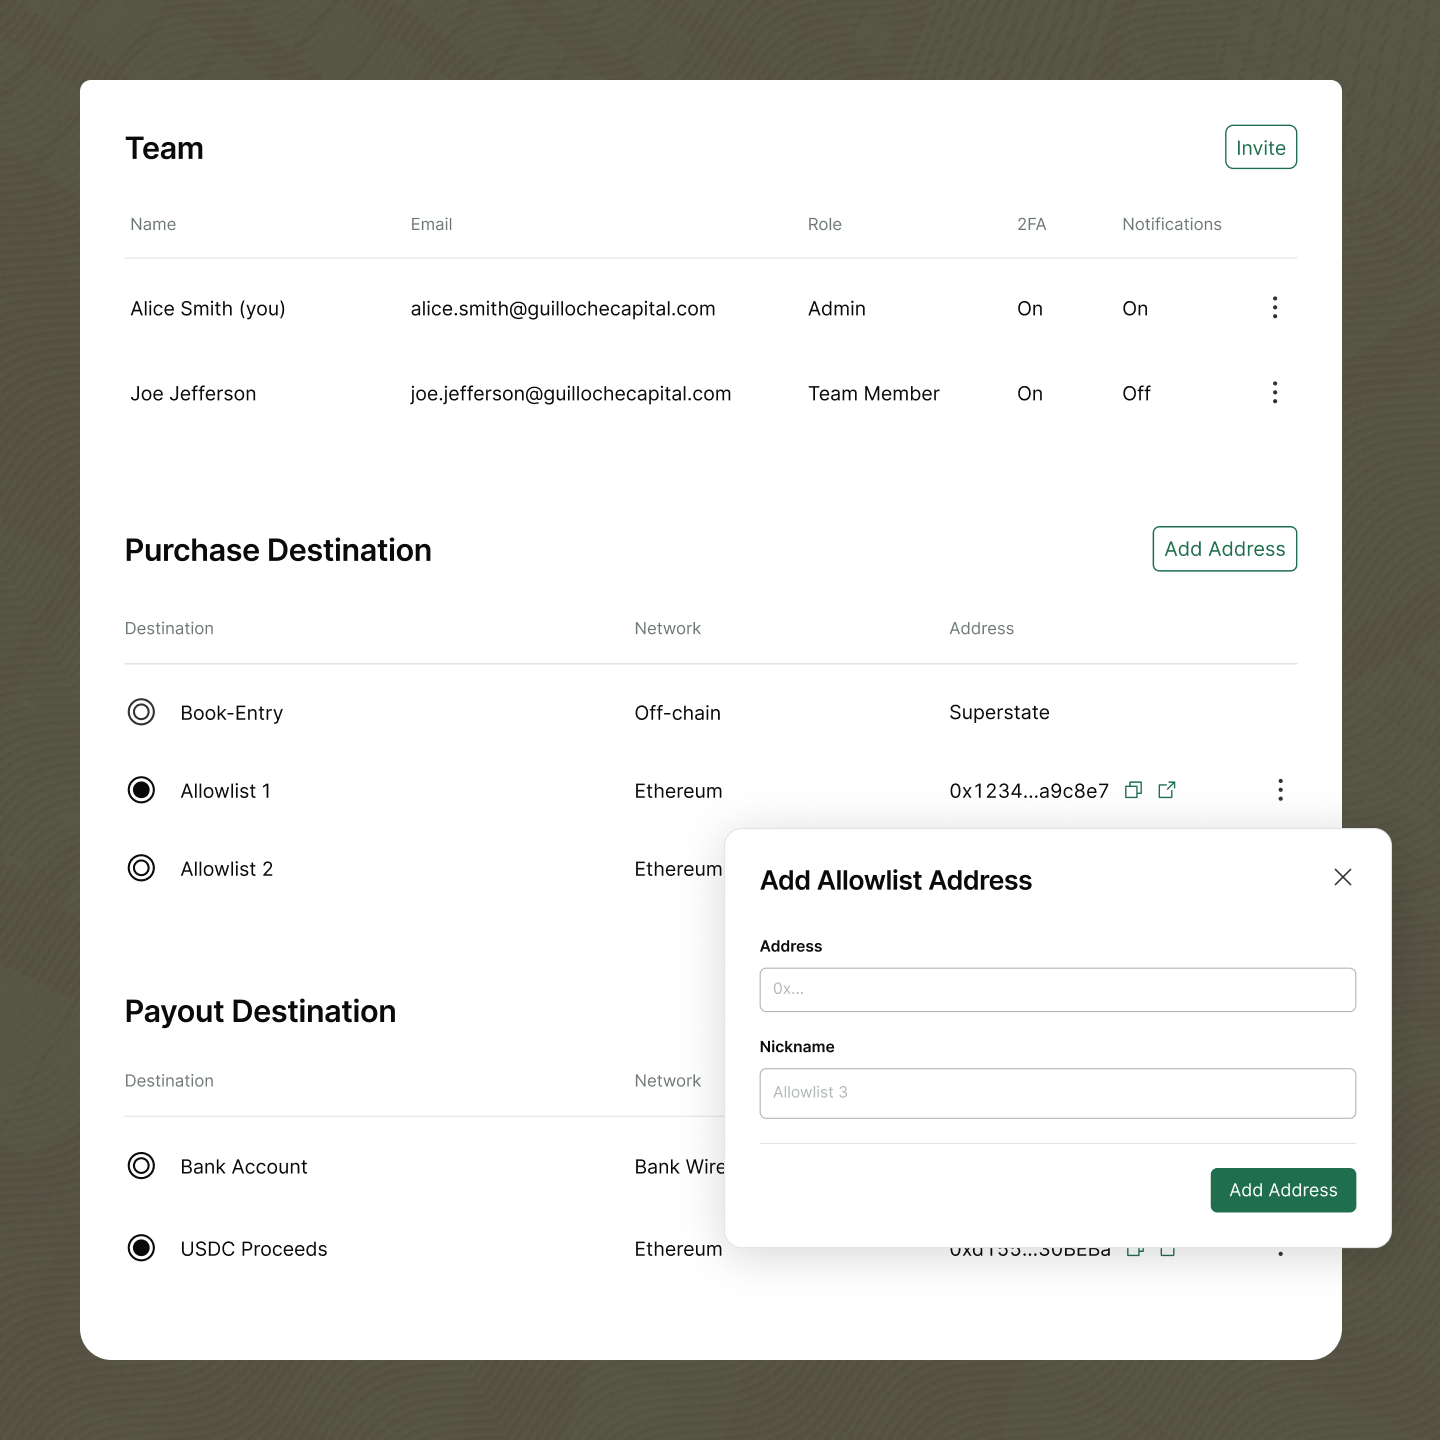Submit the green Add Address button

click(x=1282, y=1190)
